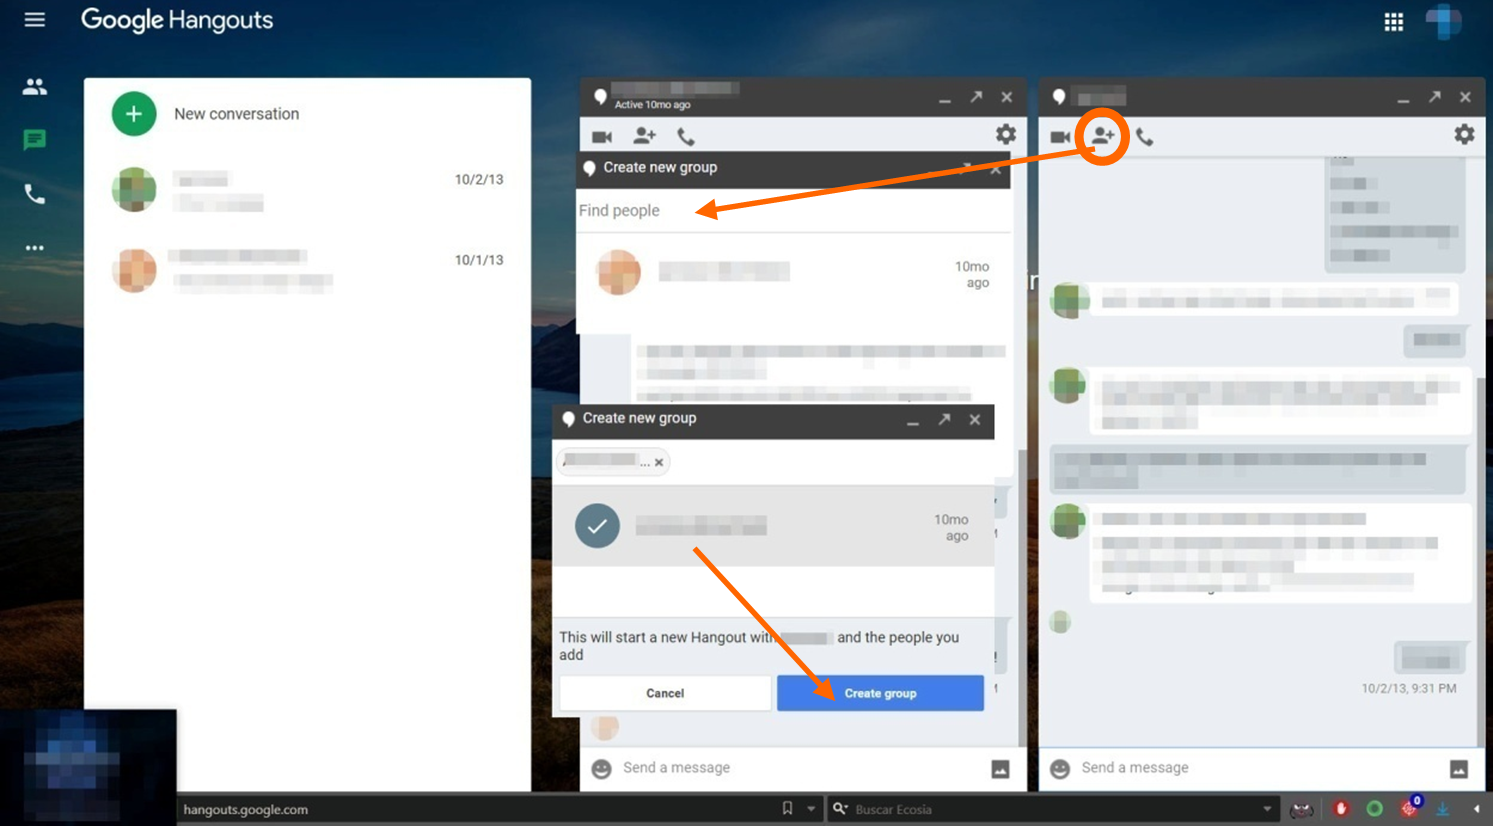Open emoji picker in middle chat window

[x=601, y=768]
